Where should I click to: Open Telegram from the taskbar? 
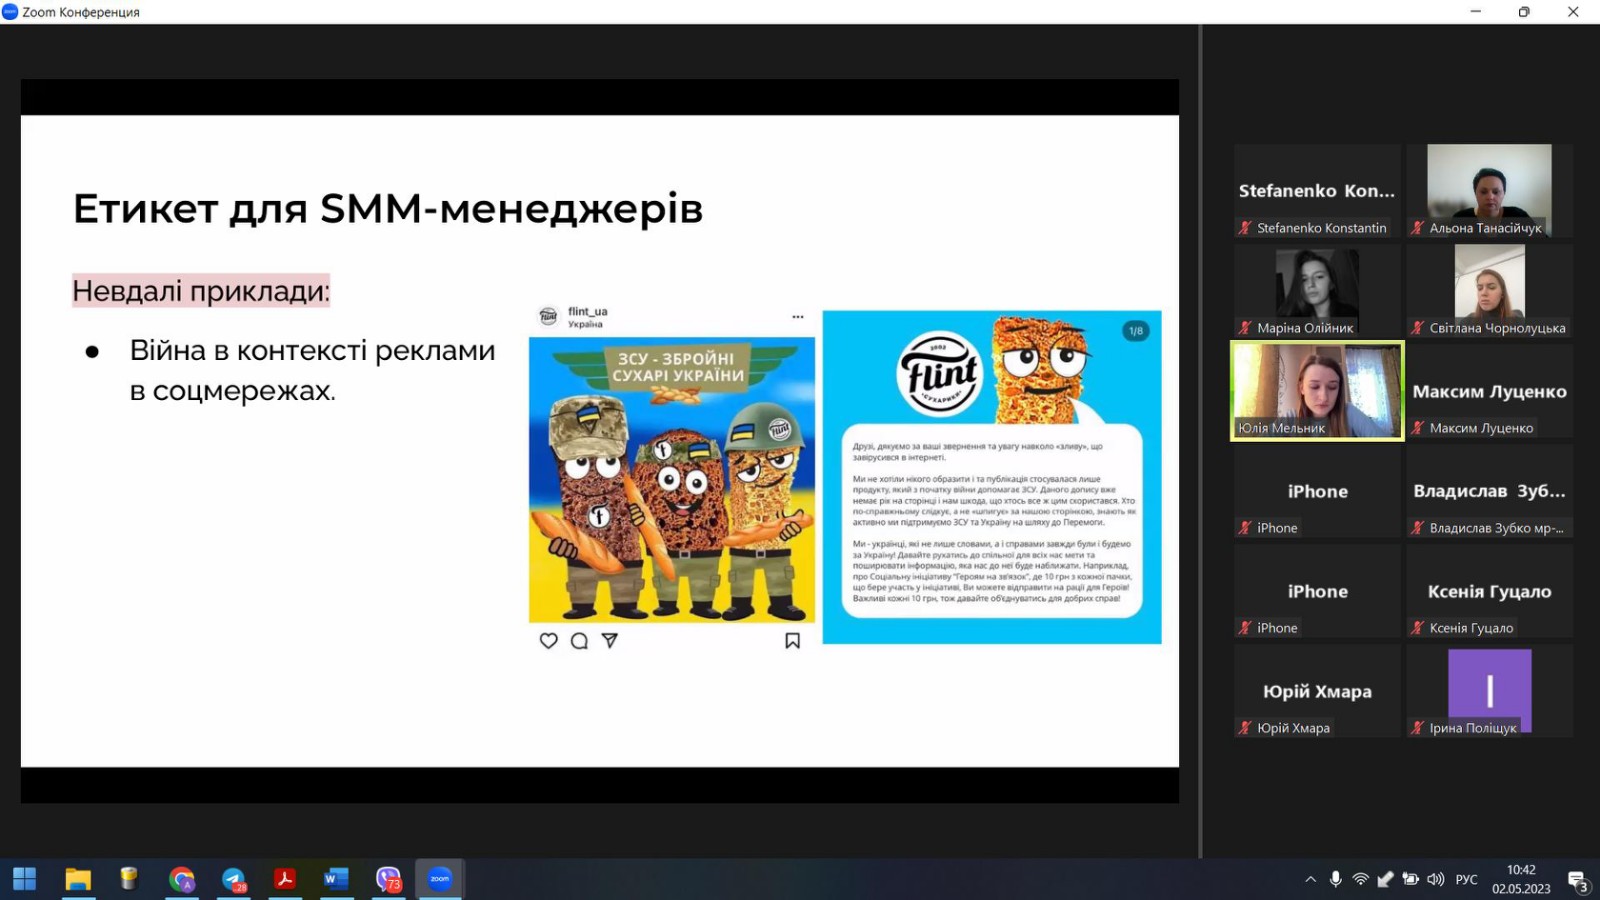pyautogui.click(x=233, y=879)
